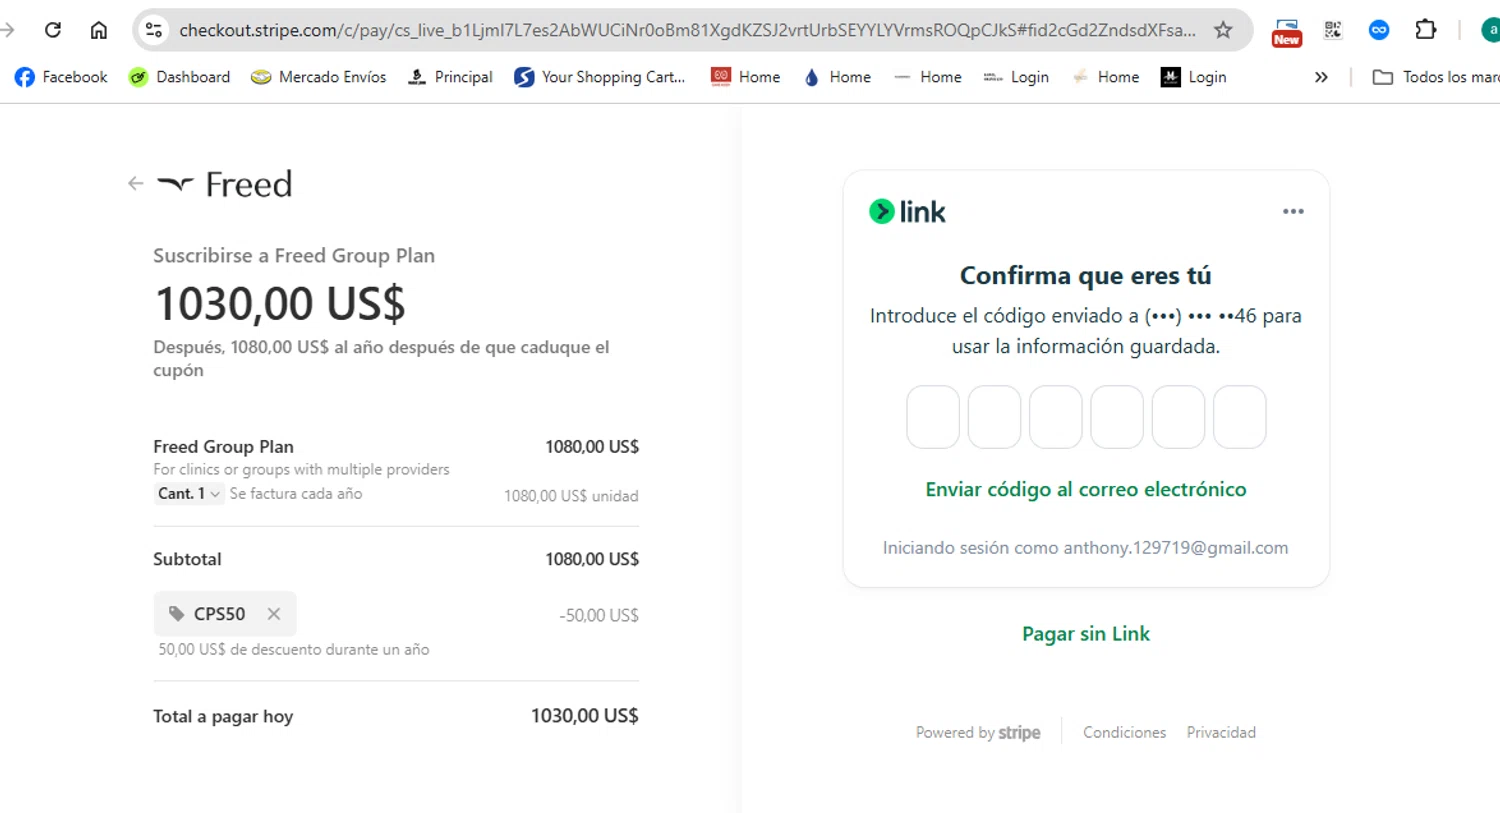This screenshot has height=813, width=1500.
Task: Click the Subtotal '1080,00 US$' value
Action: tap(591, 559)
